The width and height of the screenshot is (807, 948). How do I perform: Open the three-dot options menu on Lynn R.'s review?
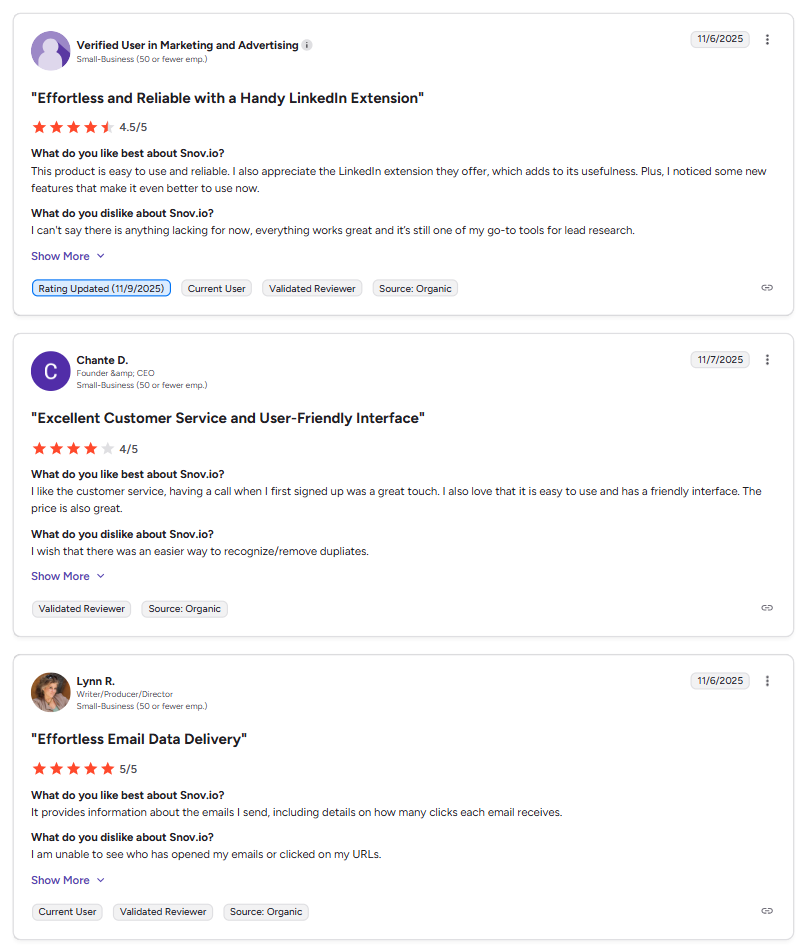pos(767,680)
